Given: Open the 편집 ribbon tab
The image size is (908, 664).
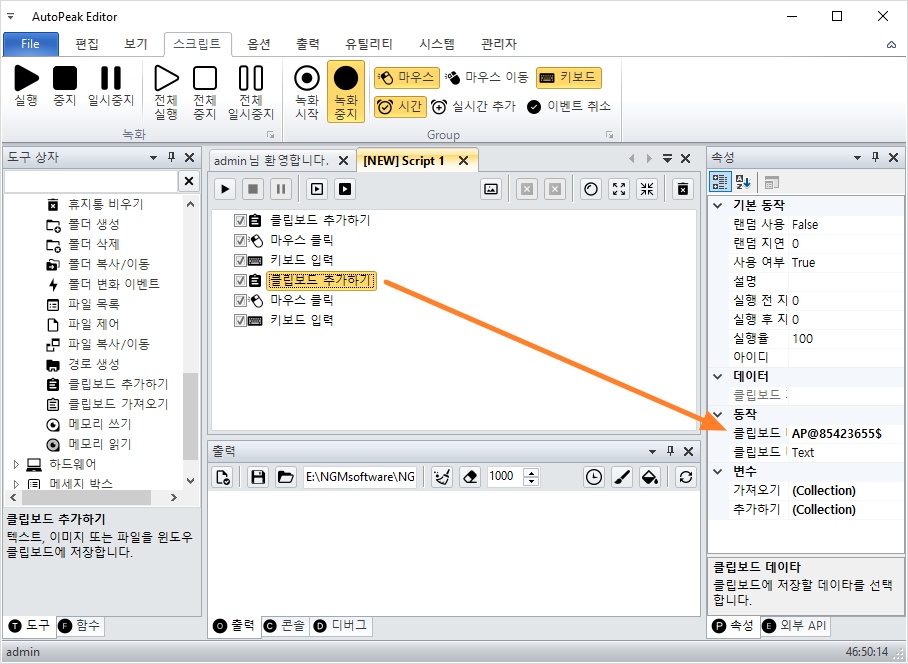Looking at the screenshot, I should (87, 44).
